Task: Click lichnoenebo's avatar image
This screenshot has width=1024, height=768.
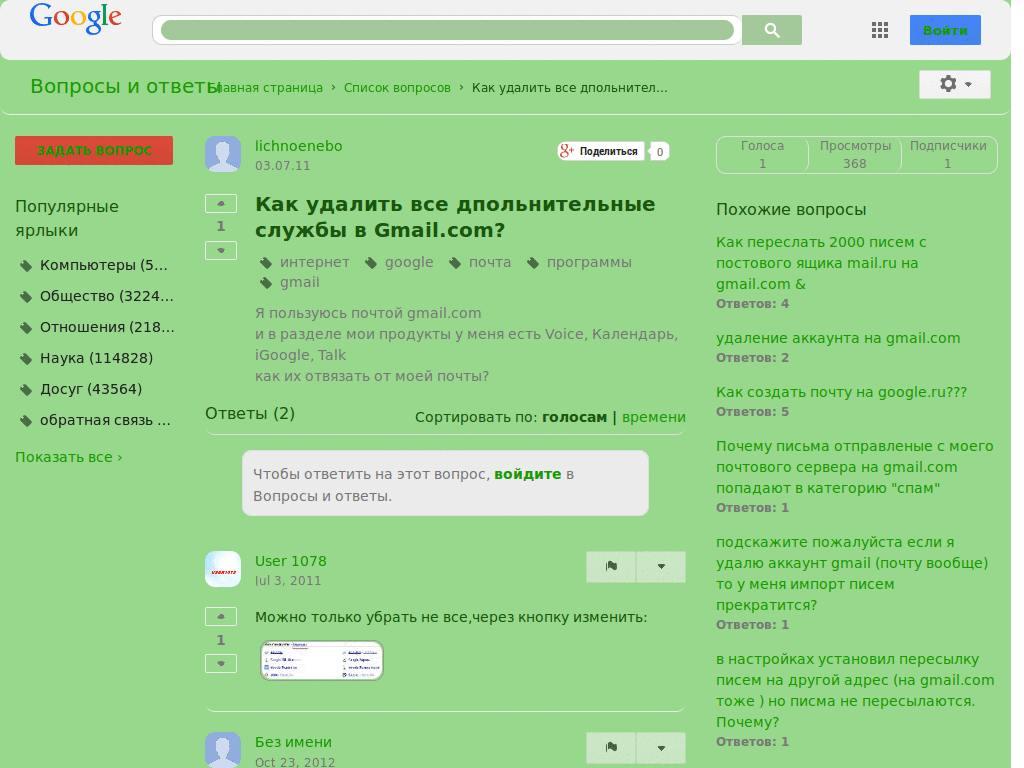Action: click(x=223, y=154)
